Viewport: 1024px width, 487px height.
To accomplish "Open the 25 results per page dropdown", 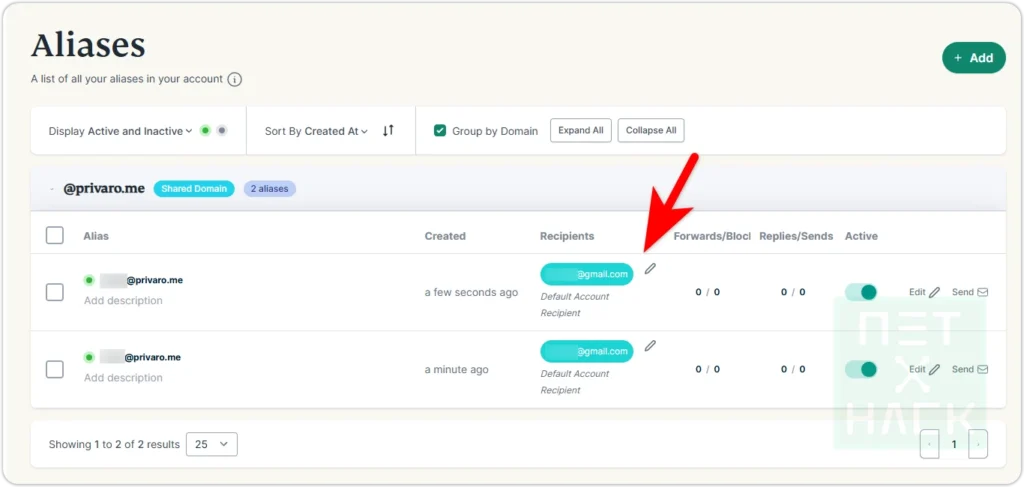I will pos(212,444).
